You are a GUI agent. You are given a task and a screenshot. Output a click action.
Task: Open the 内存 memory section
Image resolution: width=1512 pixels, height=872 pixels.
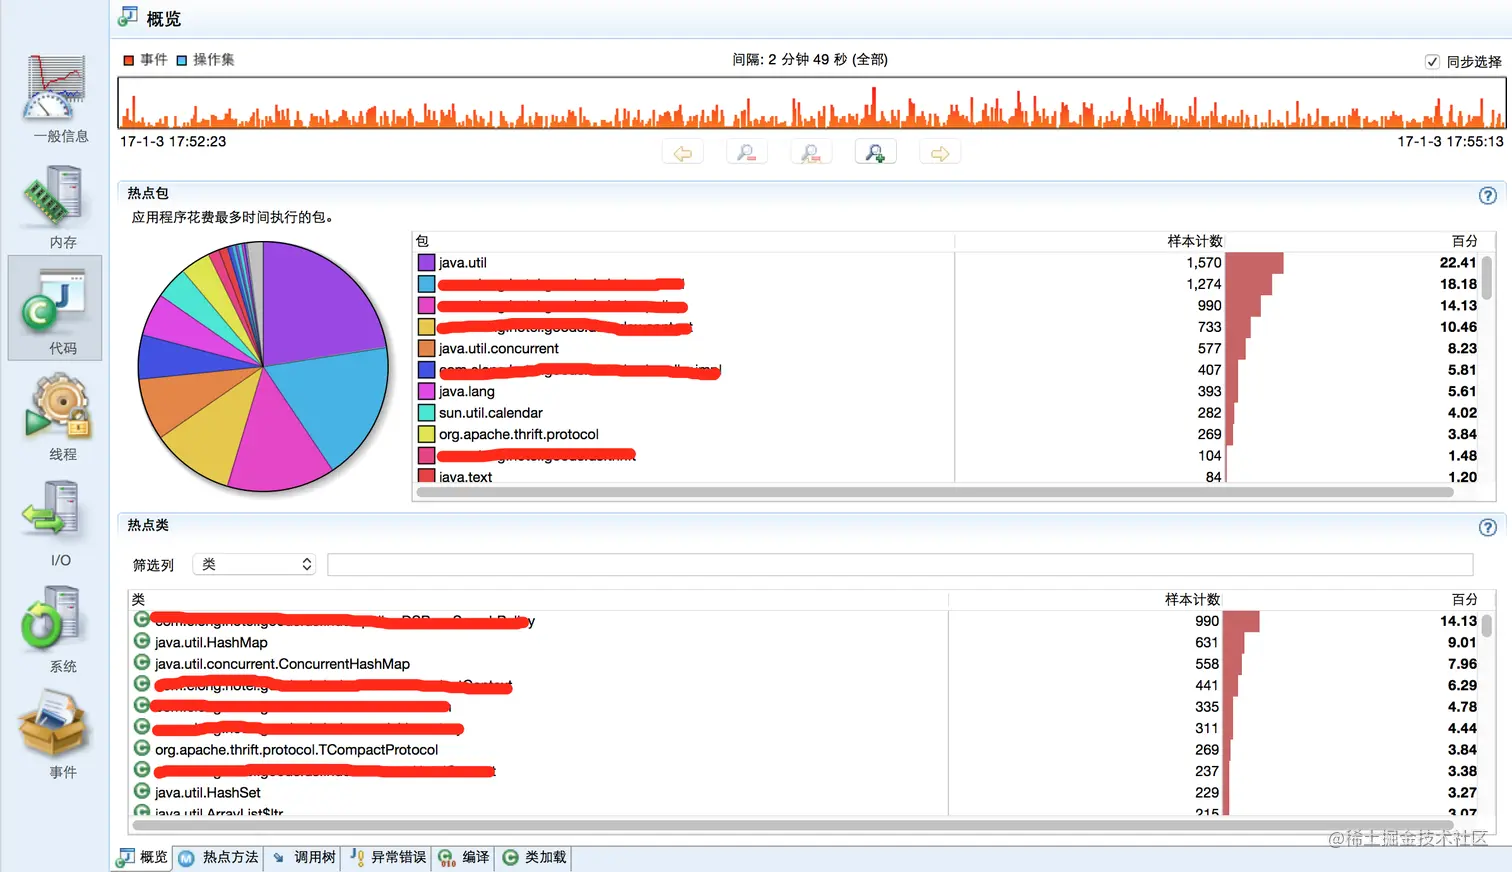[x=56, y=205]
